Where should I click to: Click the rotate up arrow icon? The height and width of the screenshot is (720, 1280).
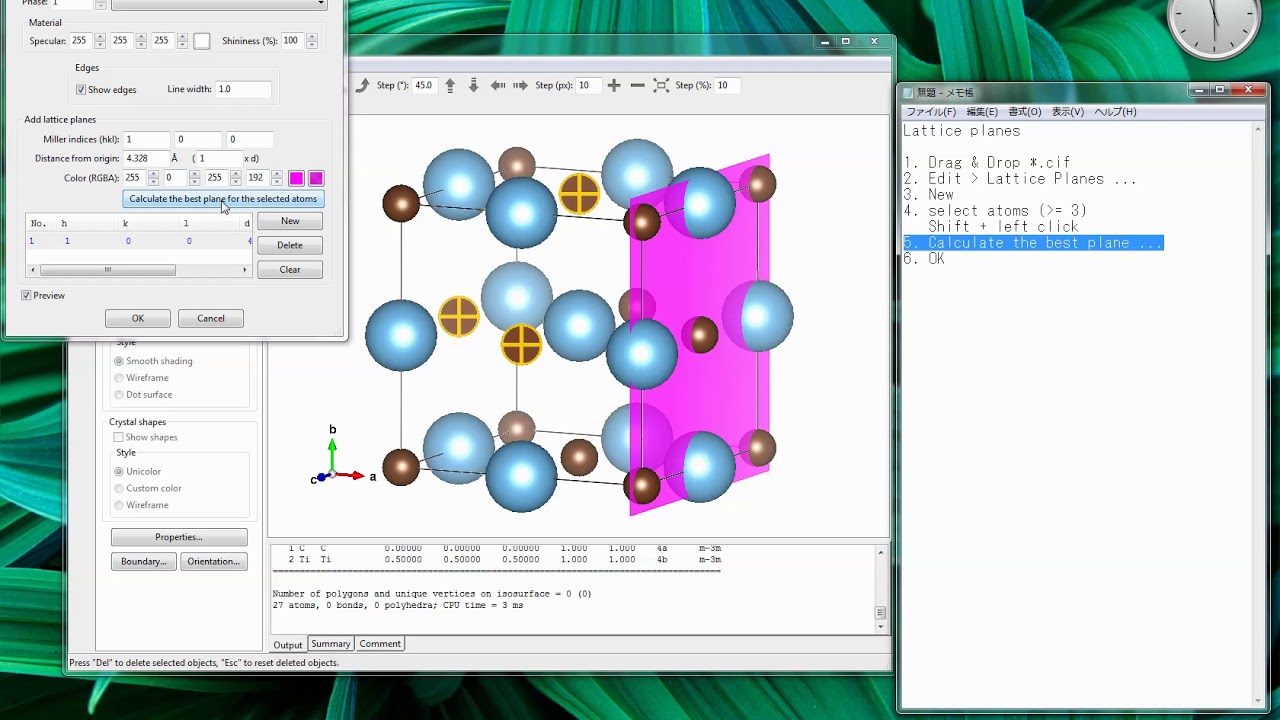tap(450, 86)
